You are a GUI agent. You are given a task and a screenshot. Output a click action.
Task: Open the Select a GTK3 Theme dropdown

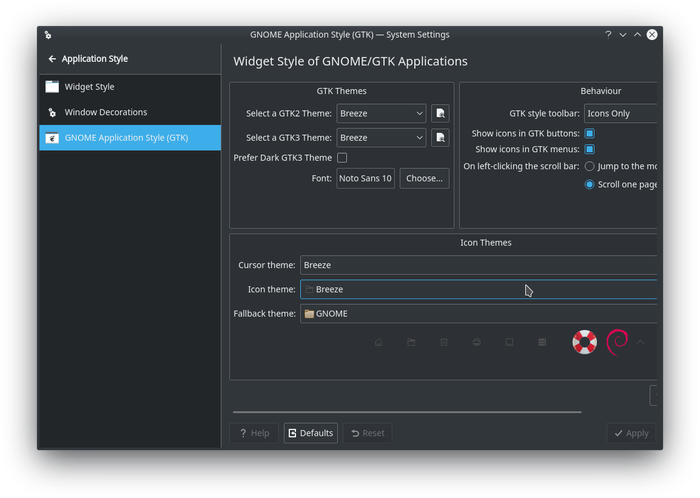coord(381,137)
